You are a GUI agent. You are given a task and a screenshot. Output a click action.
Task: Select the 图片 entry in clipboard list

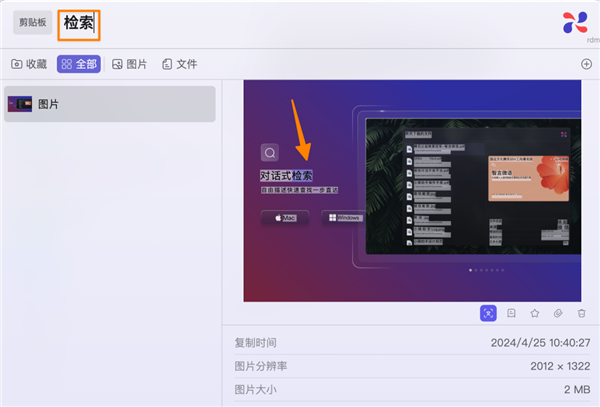click(109, 104)
